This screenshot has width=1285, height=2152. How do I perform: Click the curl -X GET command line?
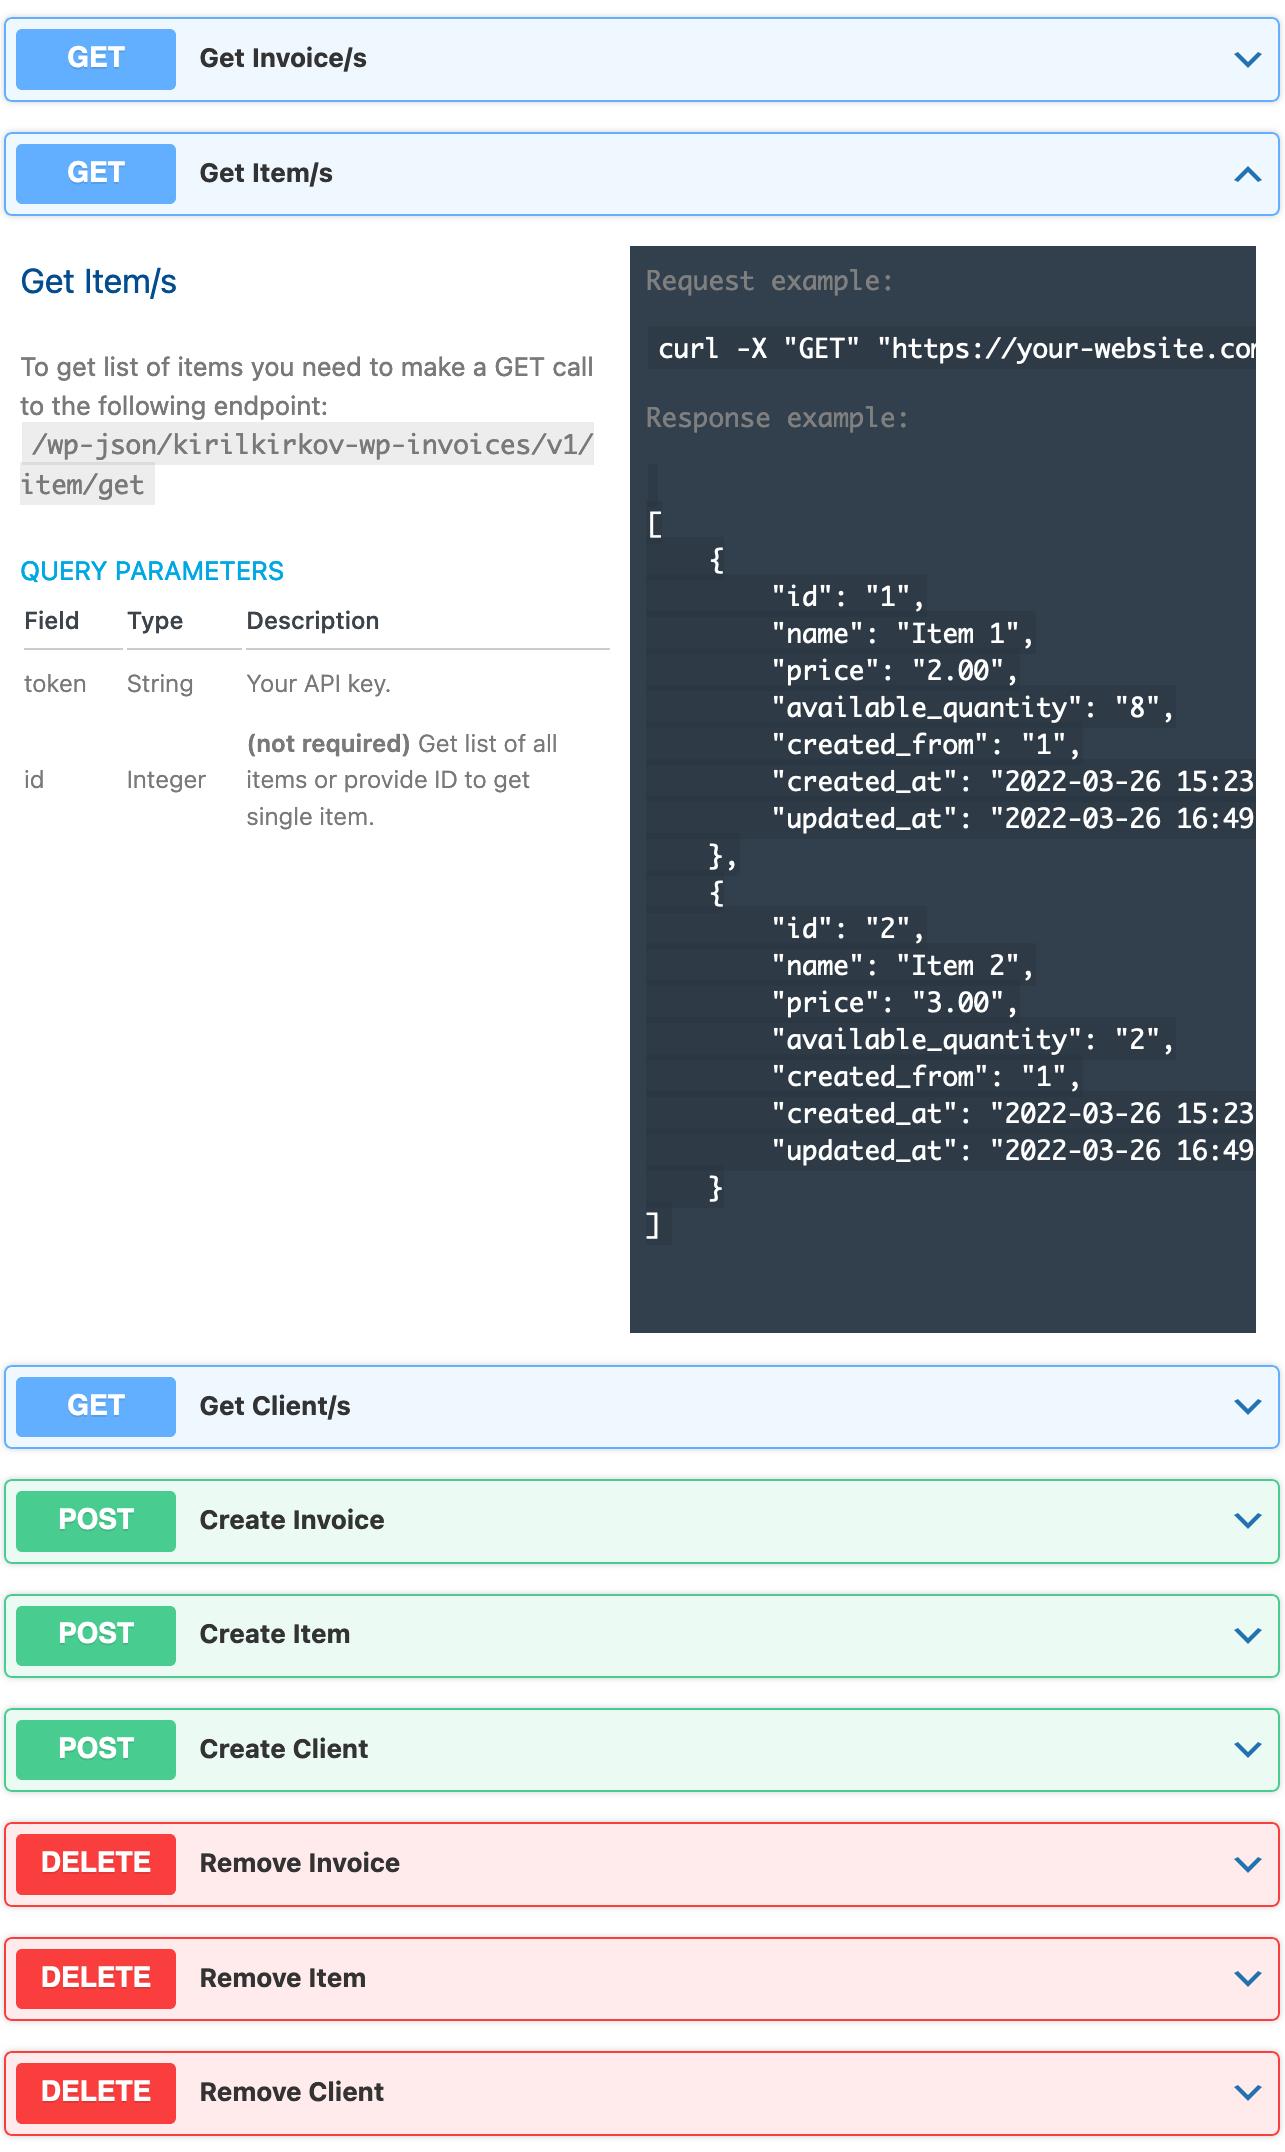pyautogui.click(x=952, y=348)
